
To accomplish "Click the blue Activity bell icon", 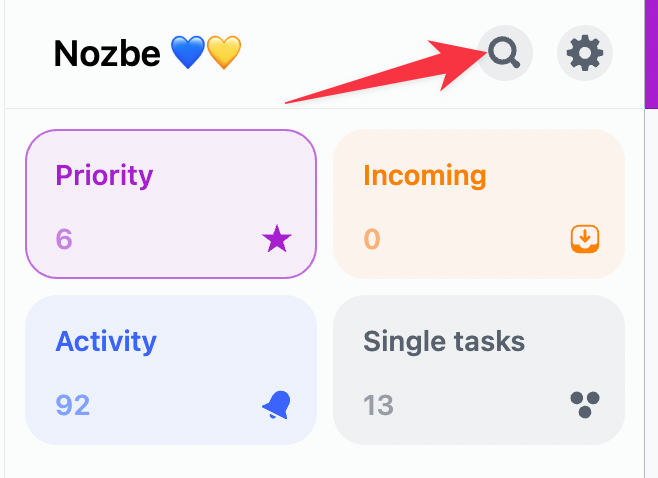I will [277, 405].
